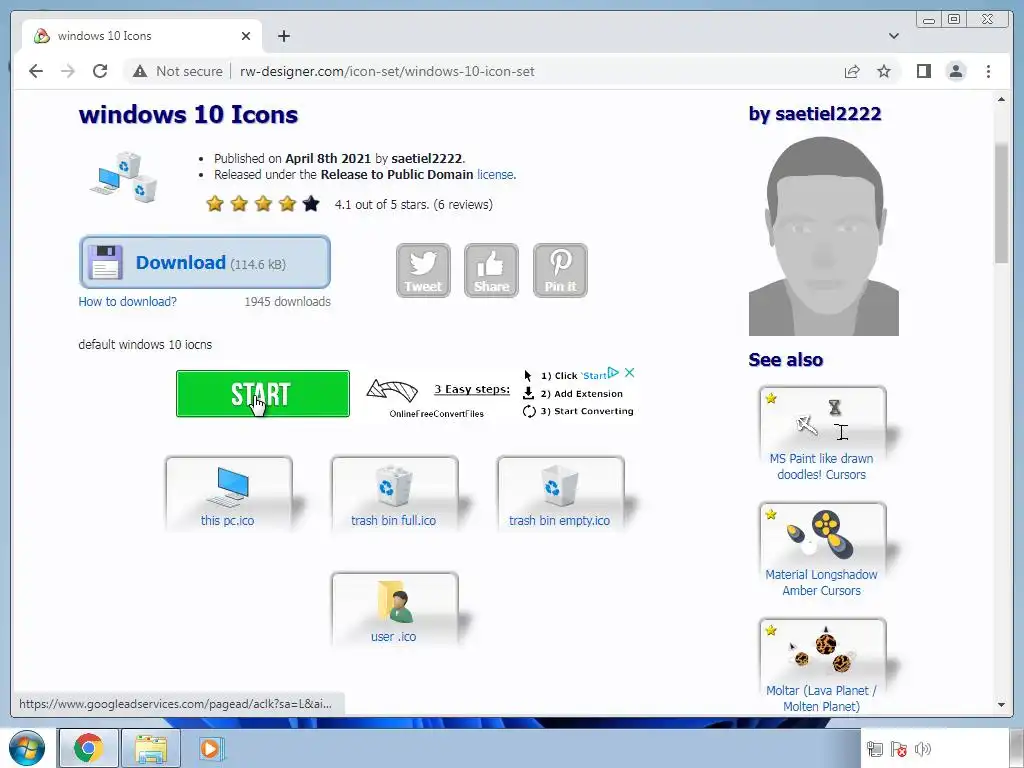Reload the page with the refresh icon
The image size is (1024, 768).
tap(100, 71)
